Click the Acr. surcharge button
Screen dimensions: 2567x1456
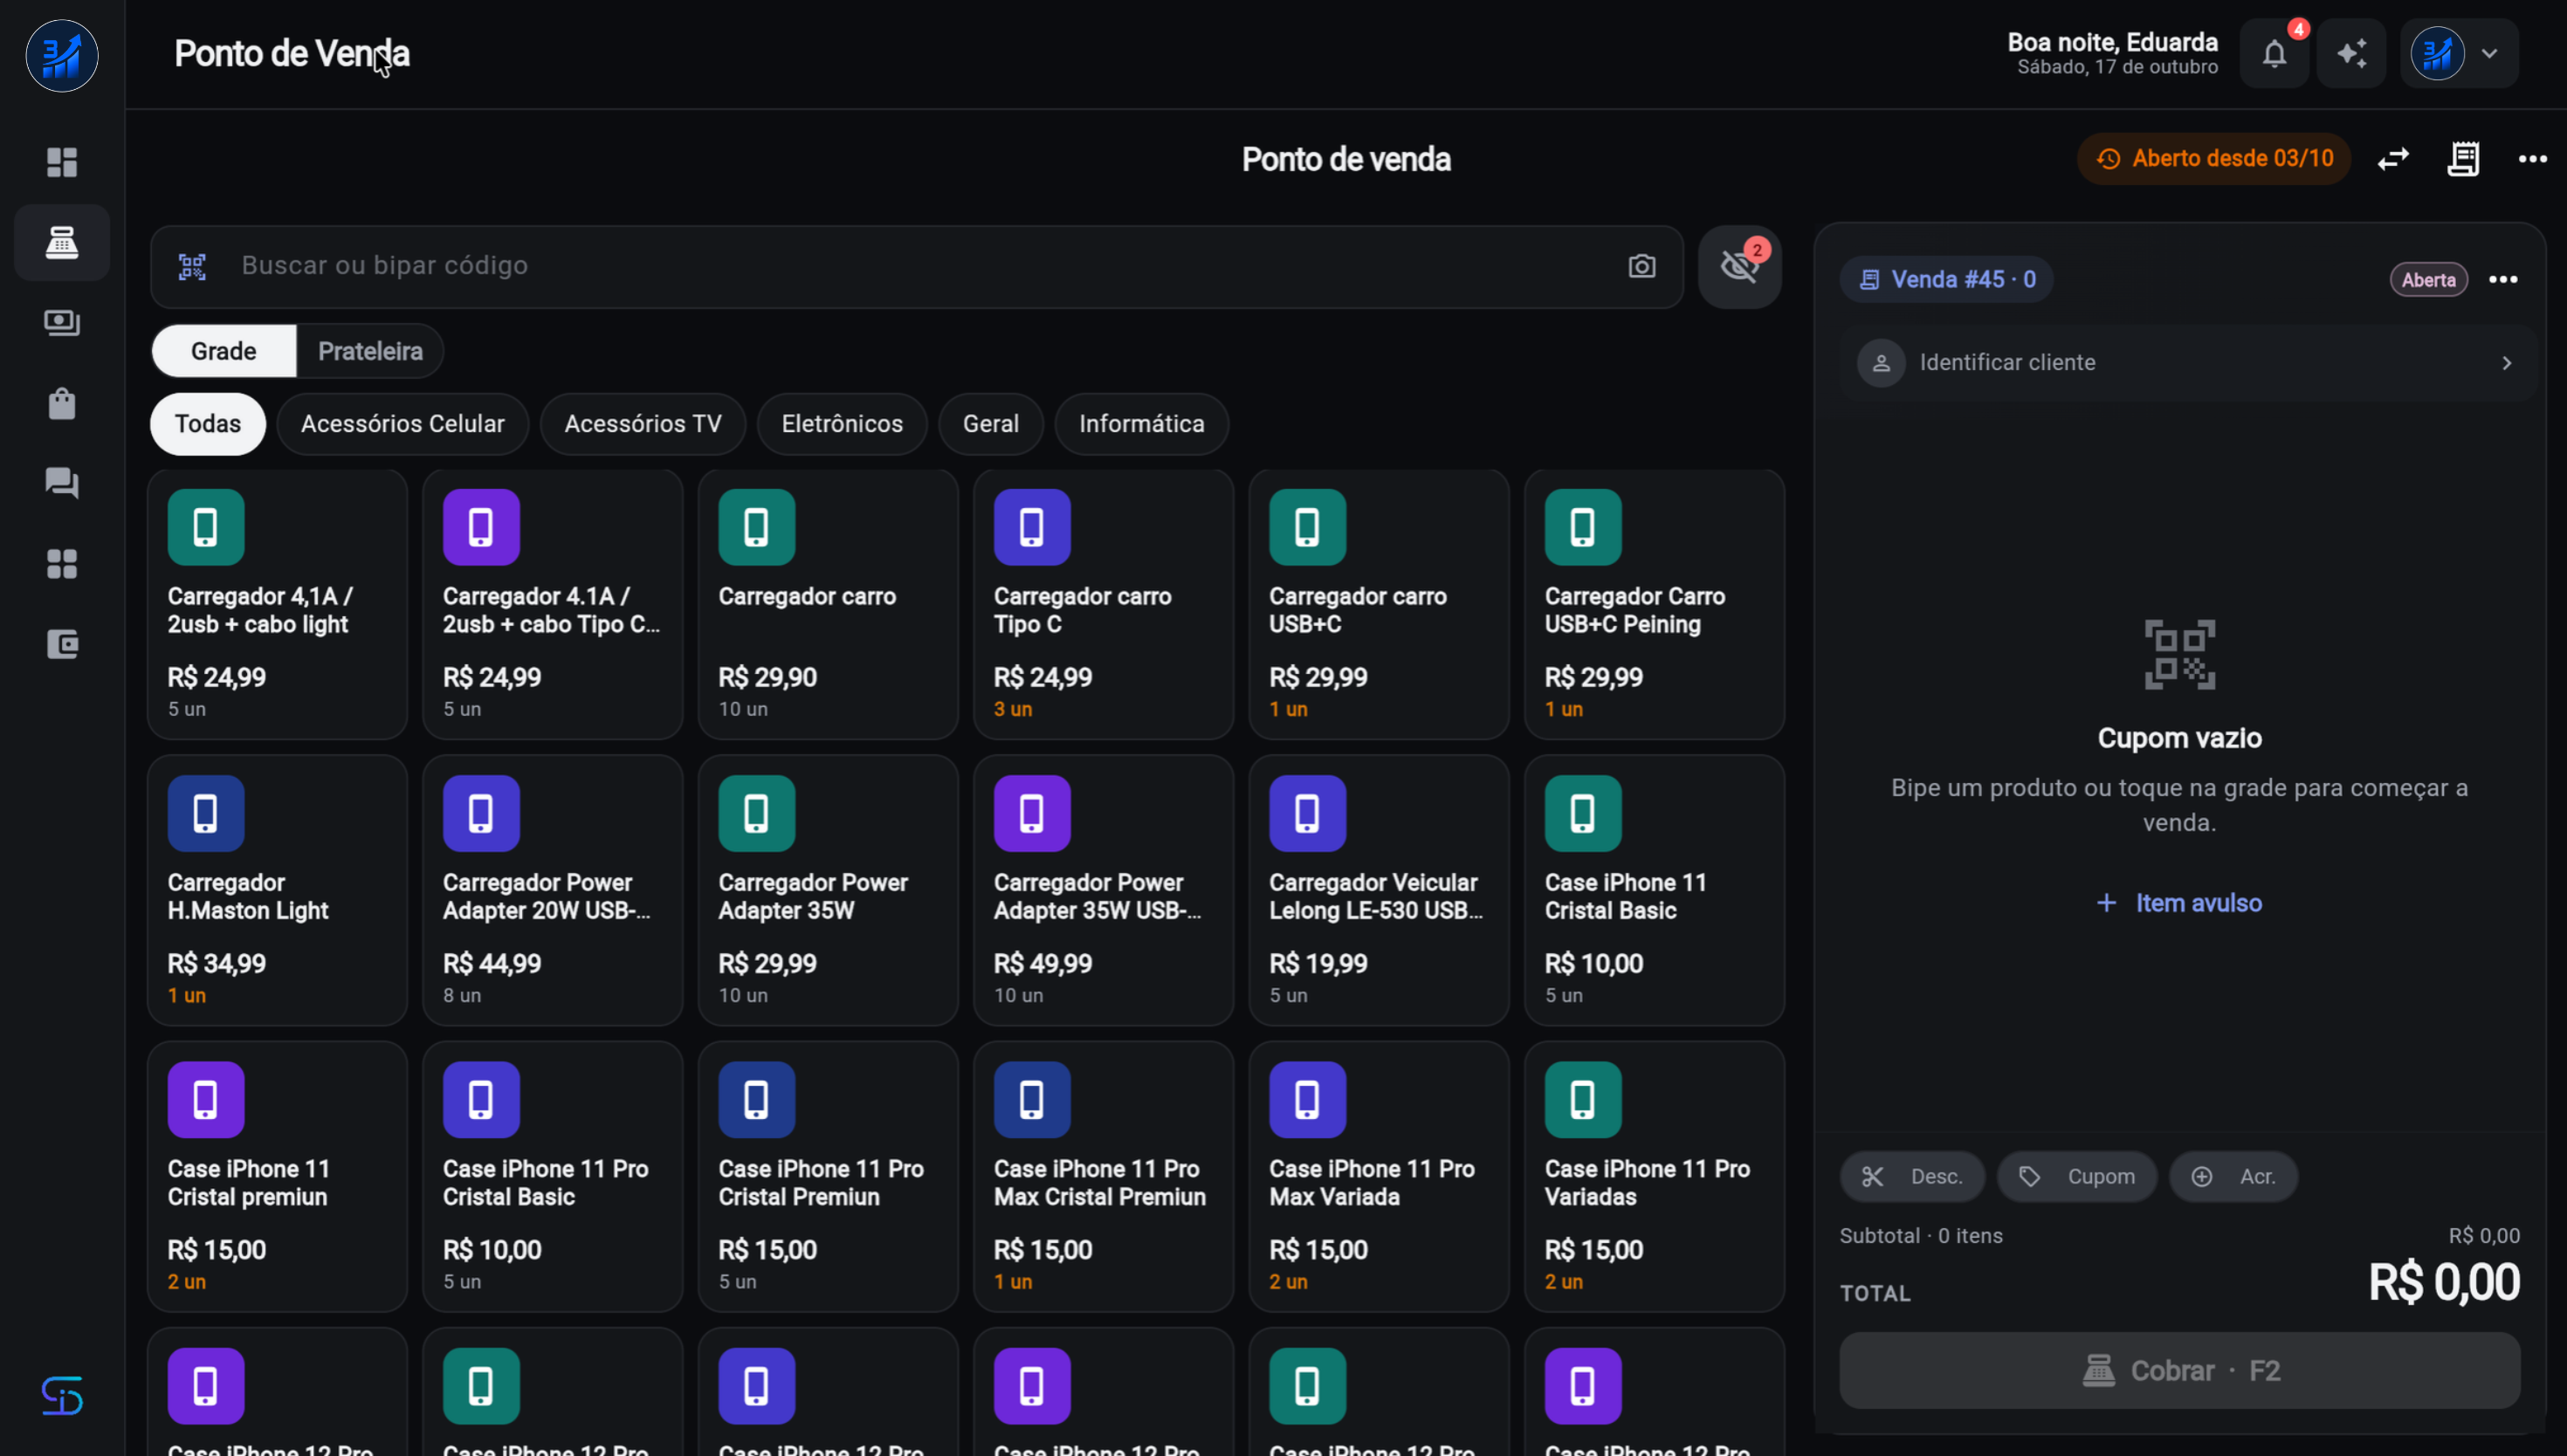(2233, 1177)
